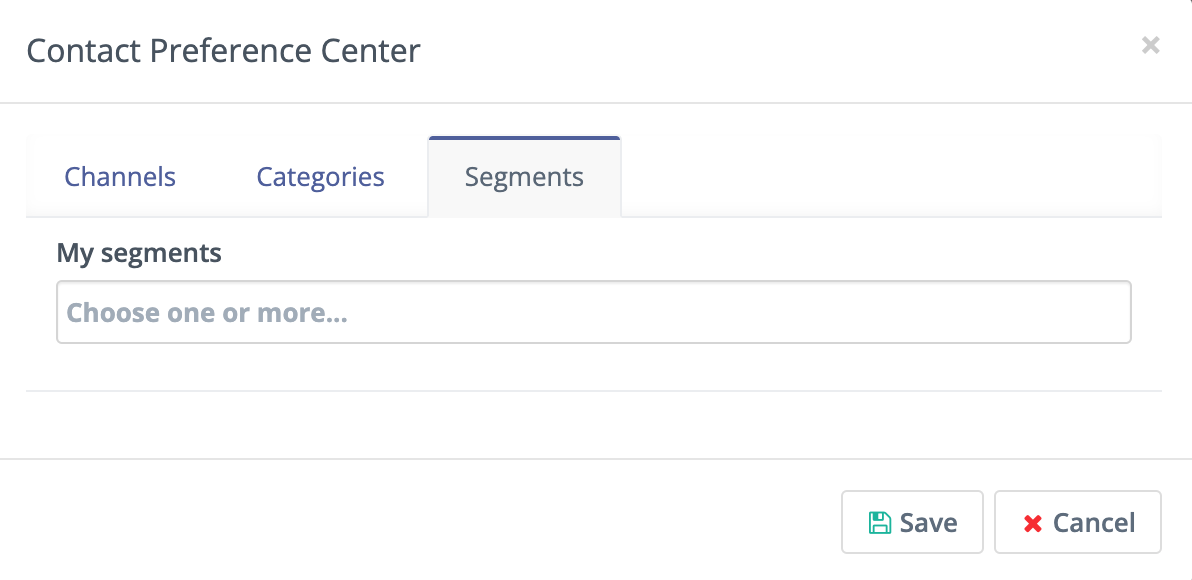Click the 'My segments' label
The height and width of the screenshot is (580, 1192).
(139, 253)
